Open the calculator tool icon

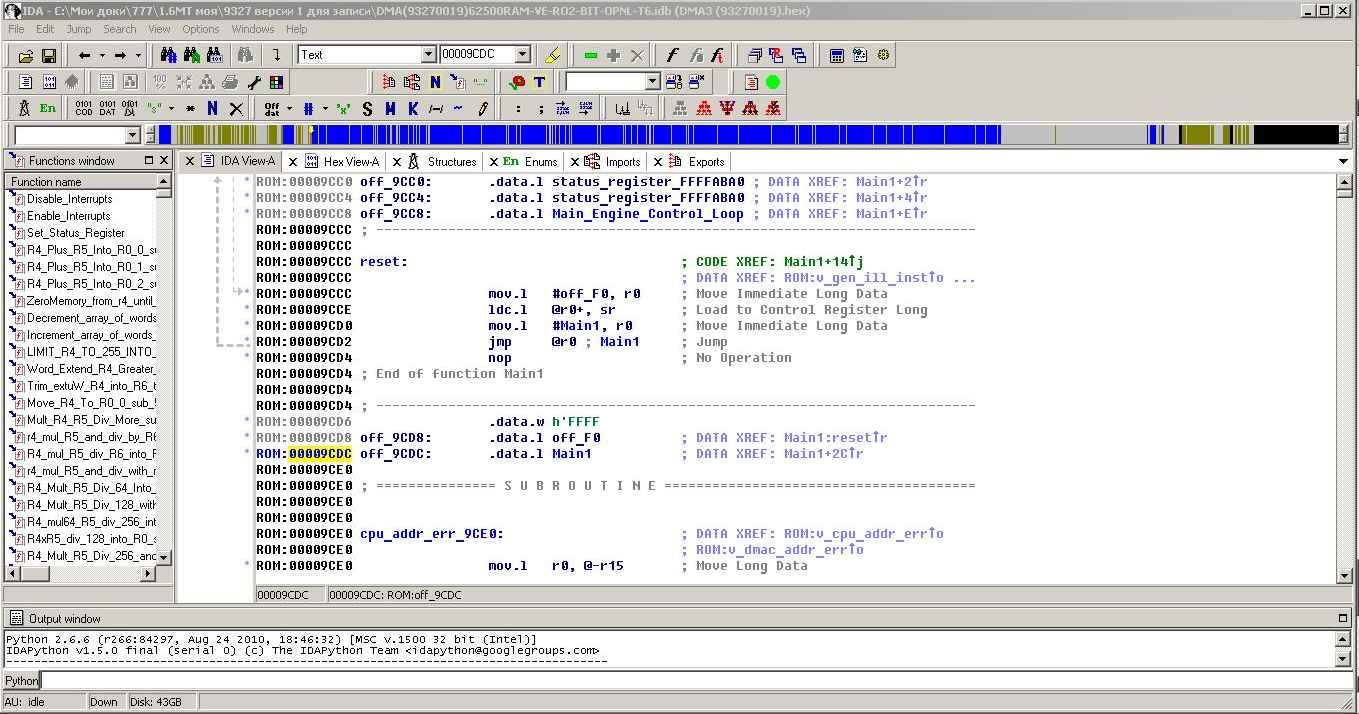click(x=837, y=56)
